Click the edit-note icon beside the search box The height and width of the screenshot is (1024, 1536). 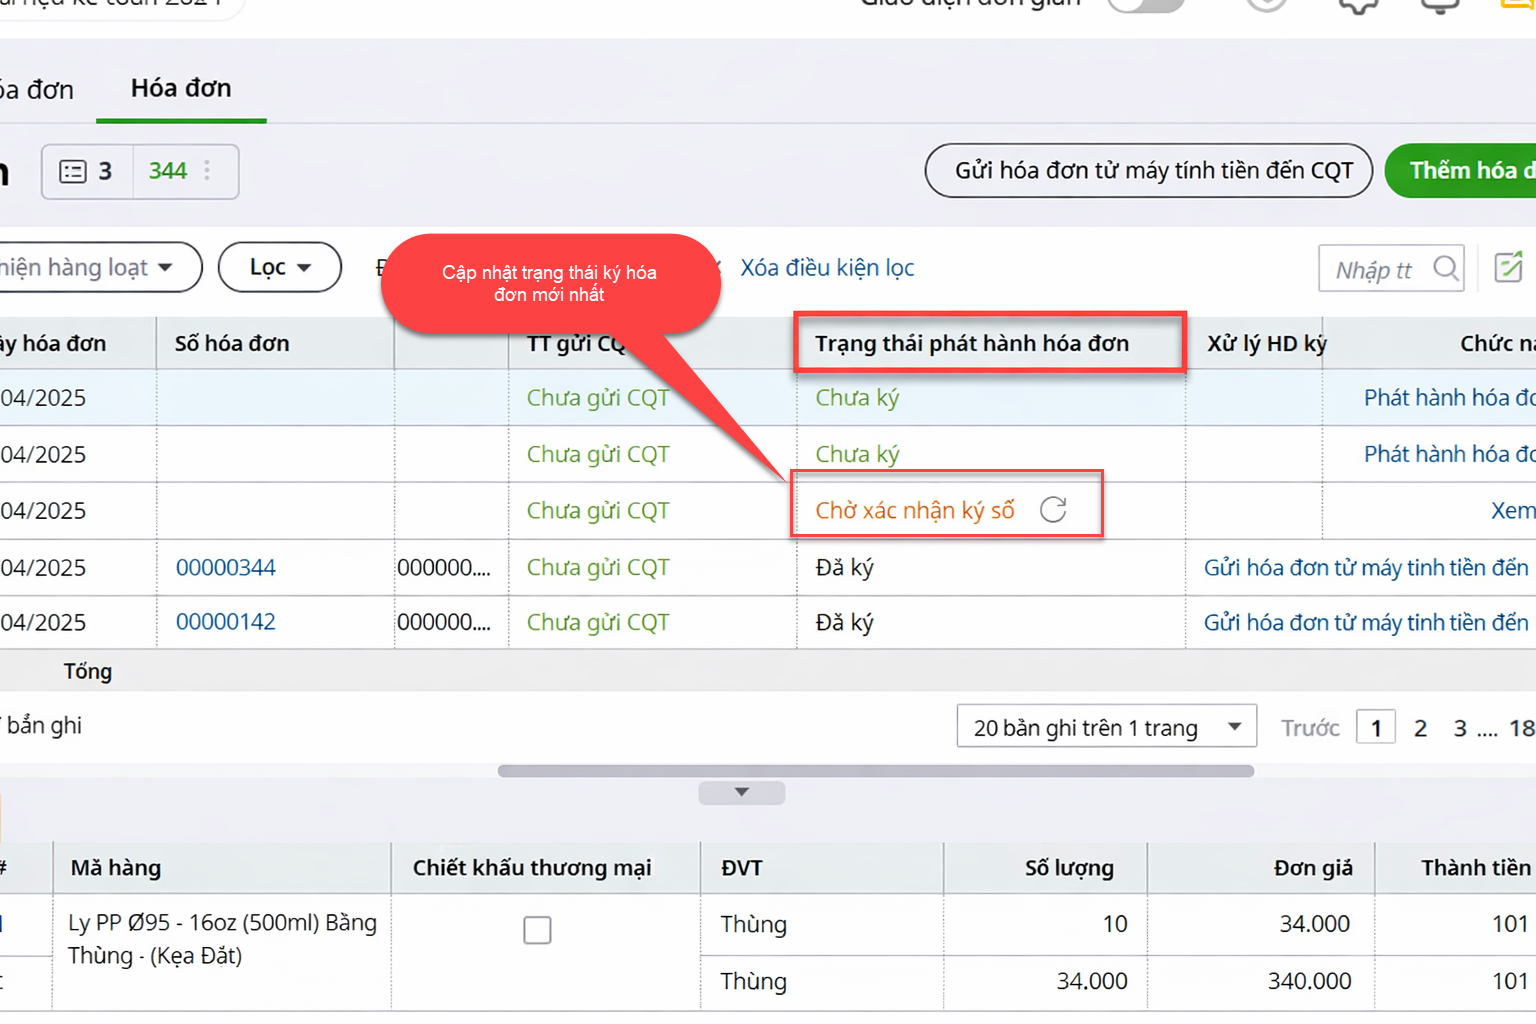coord(1508,267)
